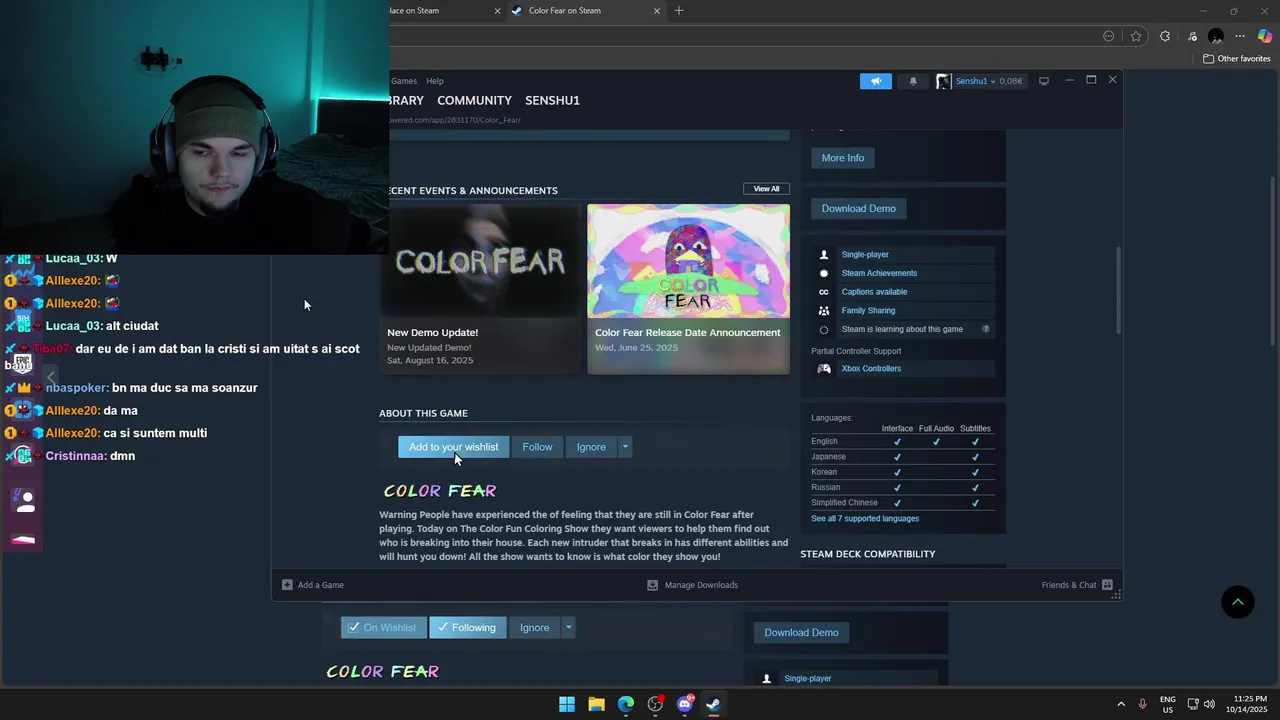The height and width of the screenshot is (720, 1280).
Task: Open the help icon beside Steam is learning
Action: (x=986, y=329)
